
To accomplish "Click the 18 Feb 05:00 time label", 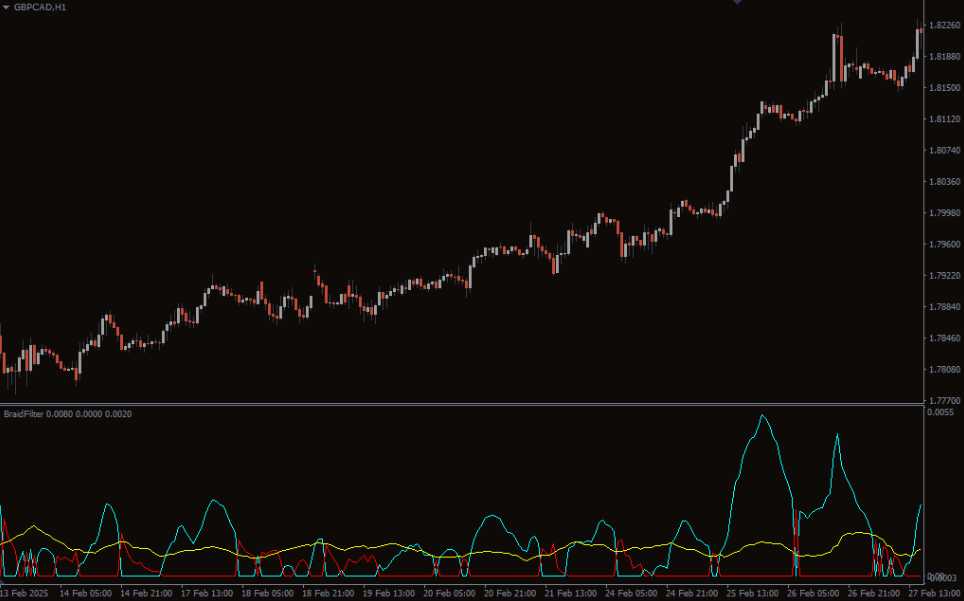I will [268, 592].
